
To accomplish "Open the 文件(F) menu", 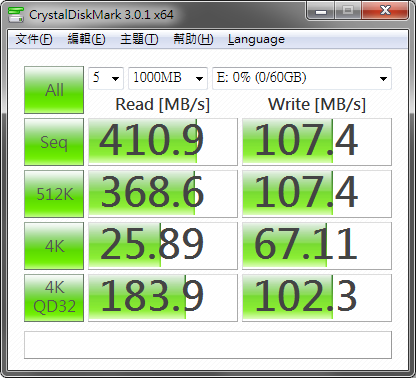I will (x=34, y=39).
